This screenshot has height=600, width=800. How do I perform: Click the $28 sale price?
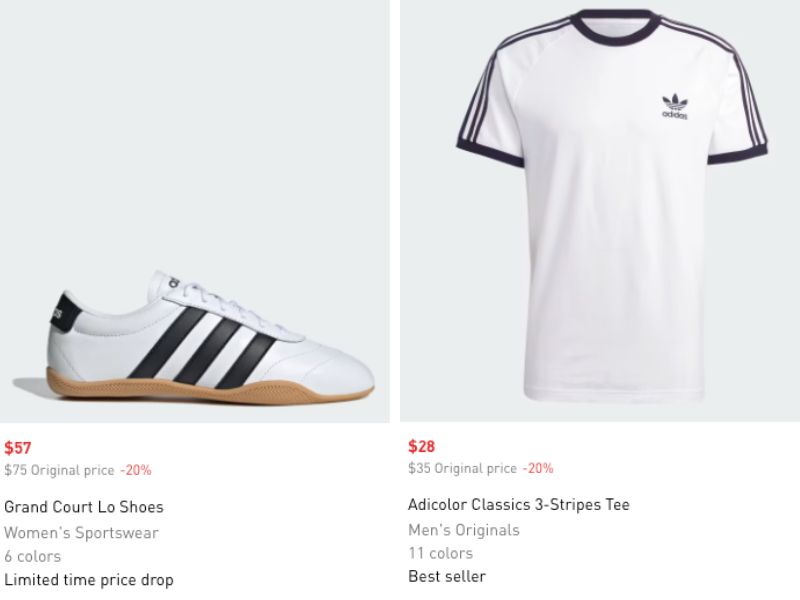pos(422,447)
